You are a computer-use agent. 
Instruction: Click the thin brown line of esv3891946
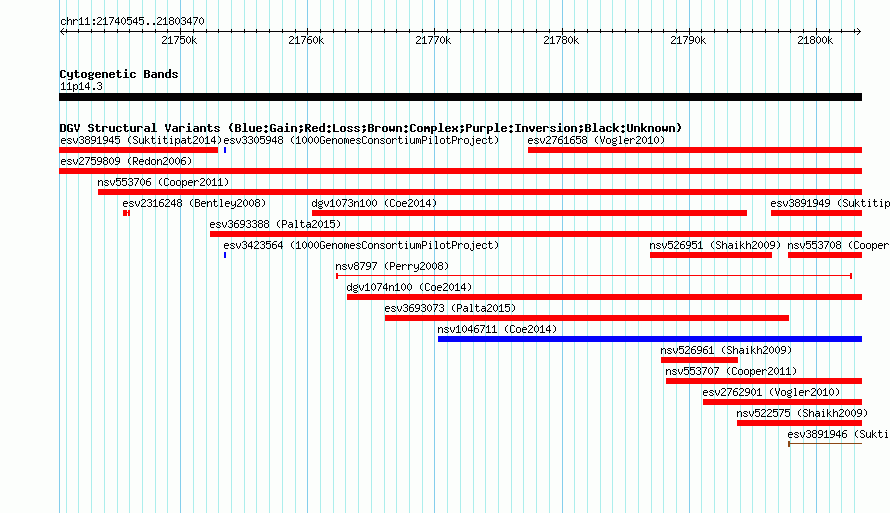825,444
